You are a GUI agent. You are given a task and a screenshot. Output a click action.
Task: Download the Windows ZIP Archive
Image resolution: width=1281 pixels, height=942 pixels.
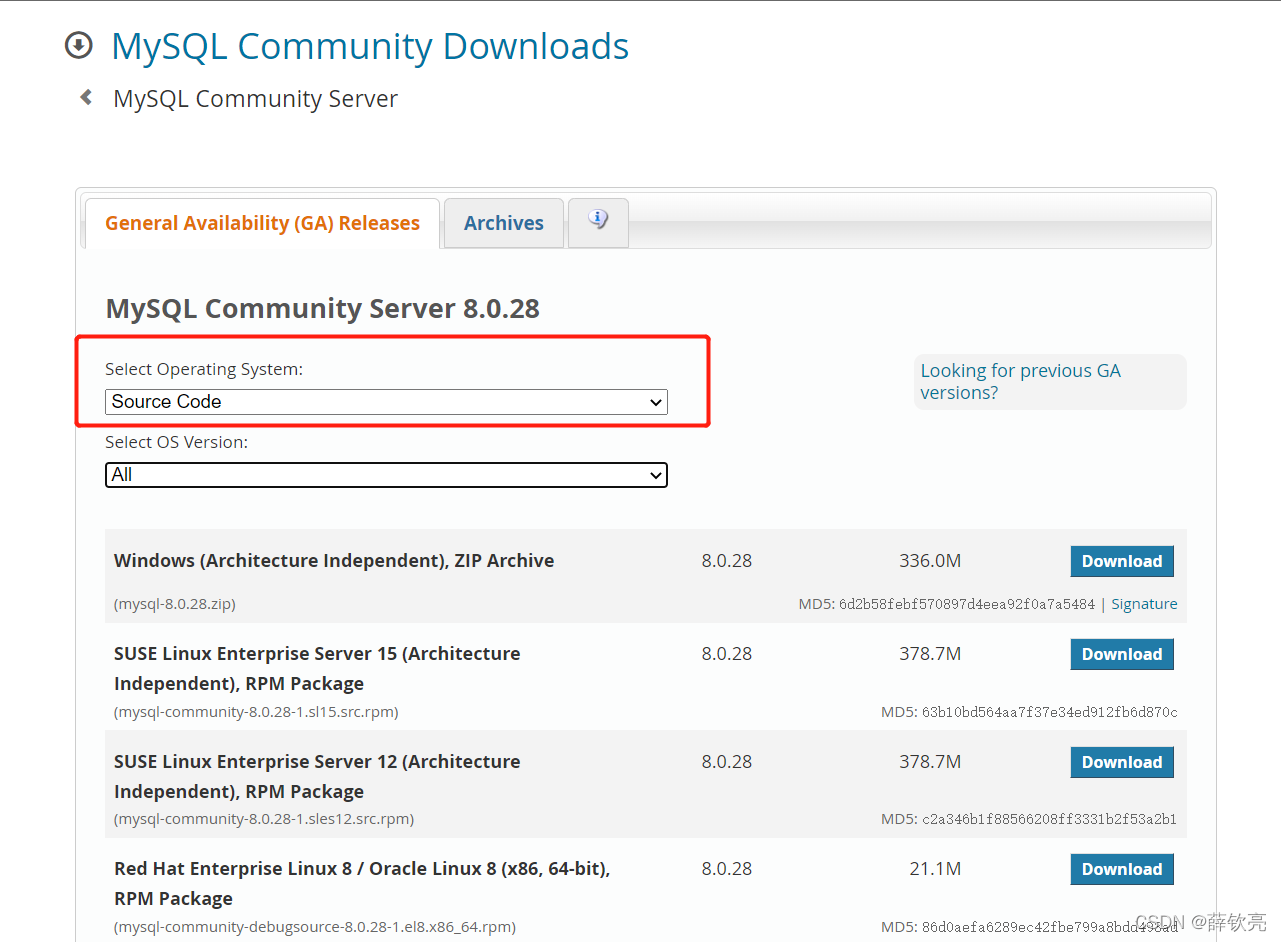tap(1122, 561)
